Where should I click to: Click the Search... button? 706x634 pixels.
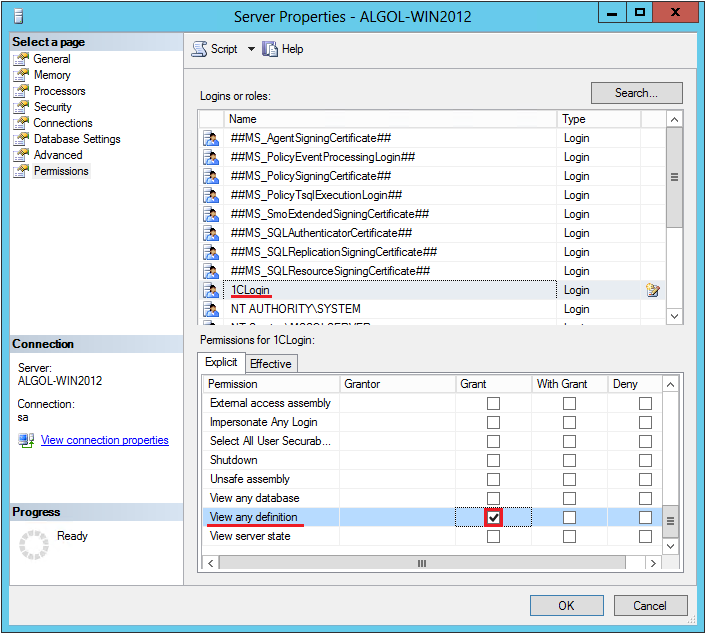point(636,93)
